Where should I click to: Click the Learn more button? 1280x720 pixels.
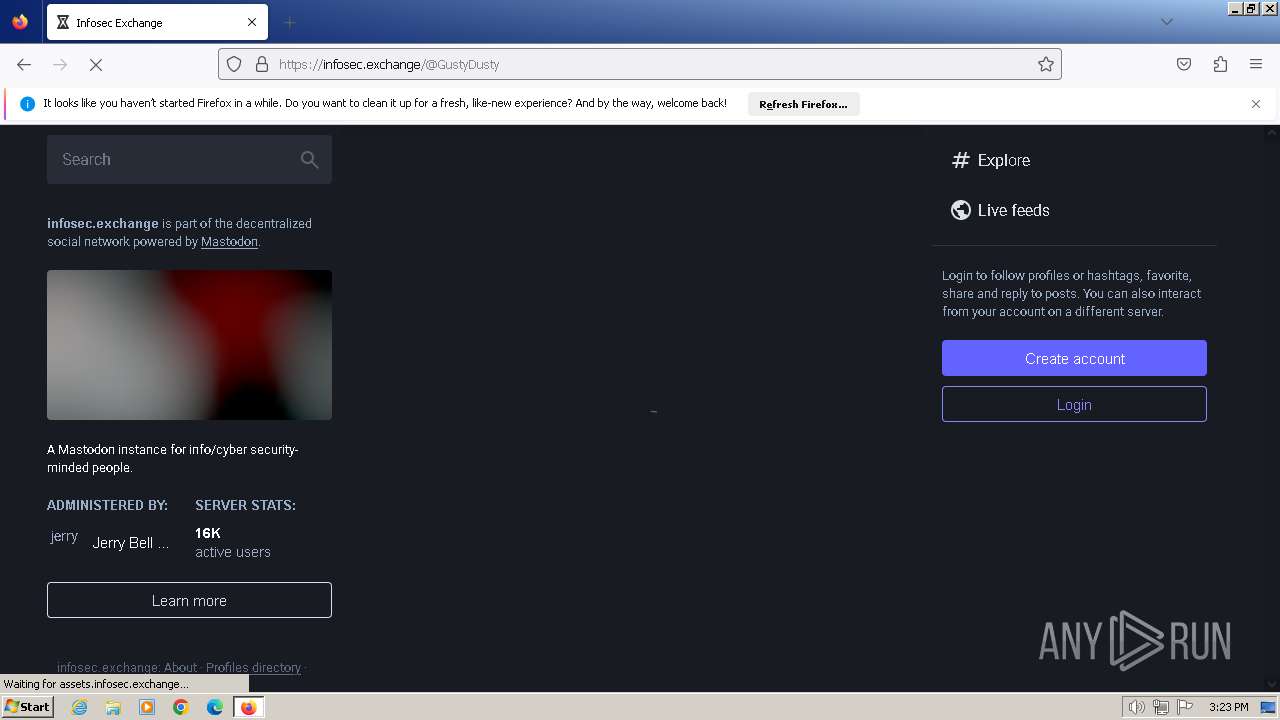point(189,600)
